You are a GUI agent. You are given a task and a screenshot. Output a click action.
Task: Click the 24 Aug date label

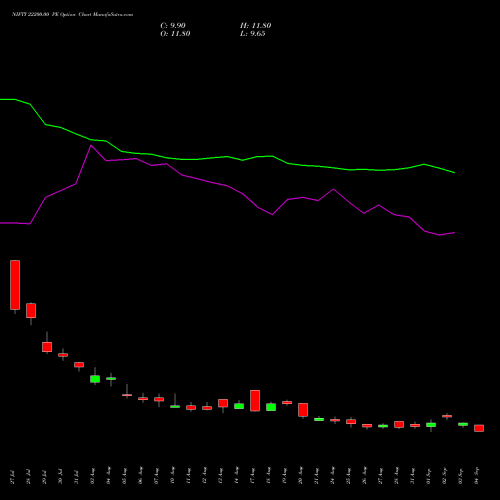coord(333,476)
